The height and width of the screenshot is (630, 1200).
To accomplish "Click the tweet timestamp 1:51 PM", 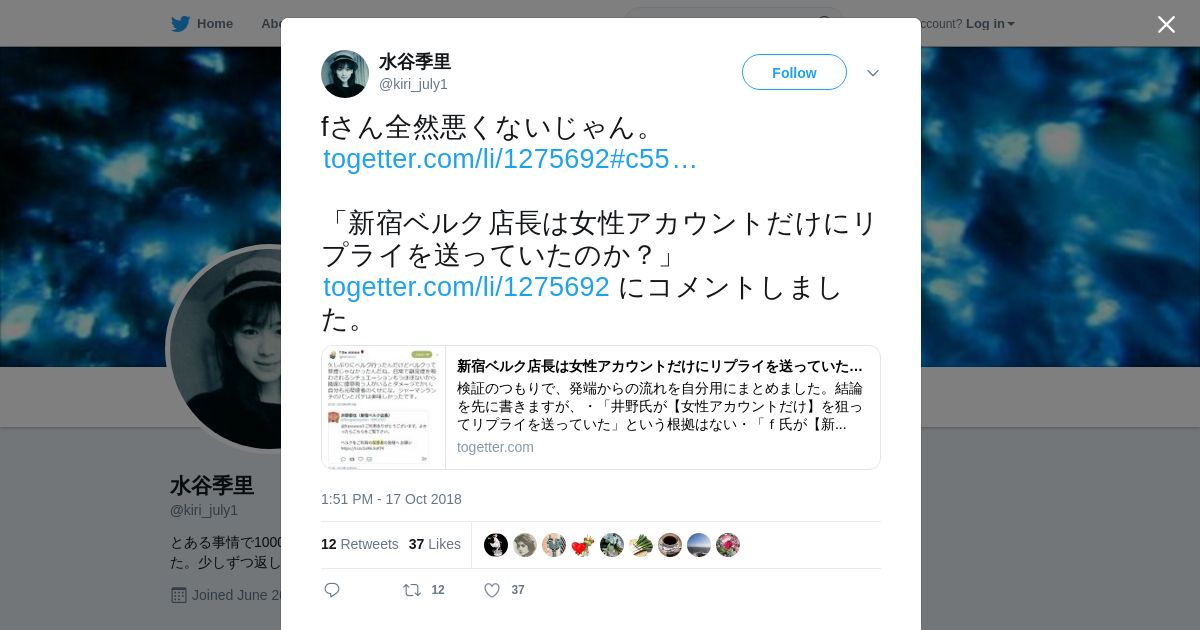I will 391,499.
